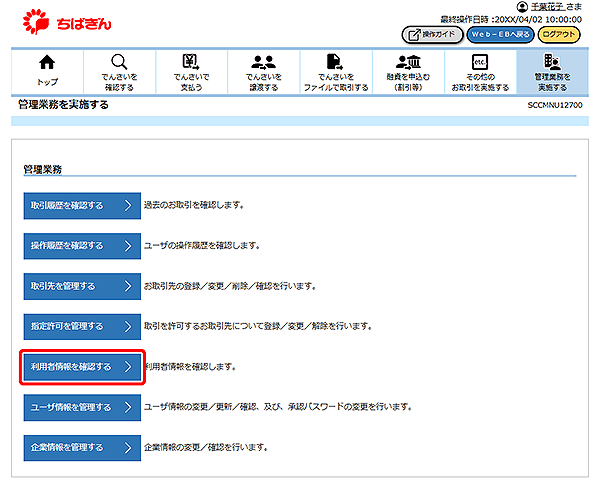Click the ちばぎん logo
This screenshot has width=600, height=489.
tap(67, 22)
